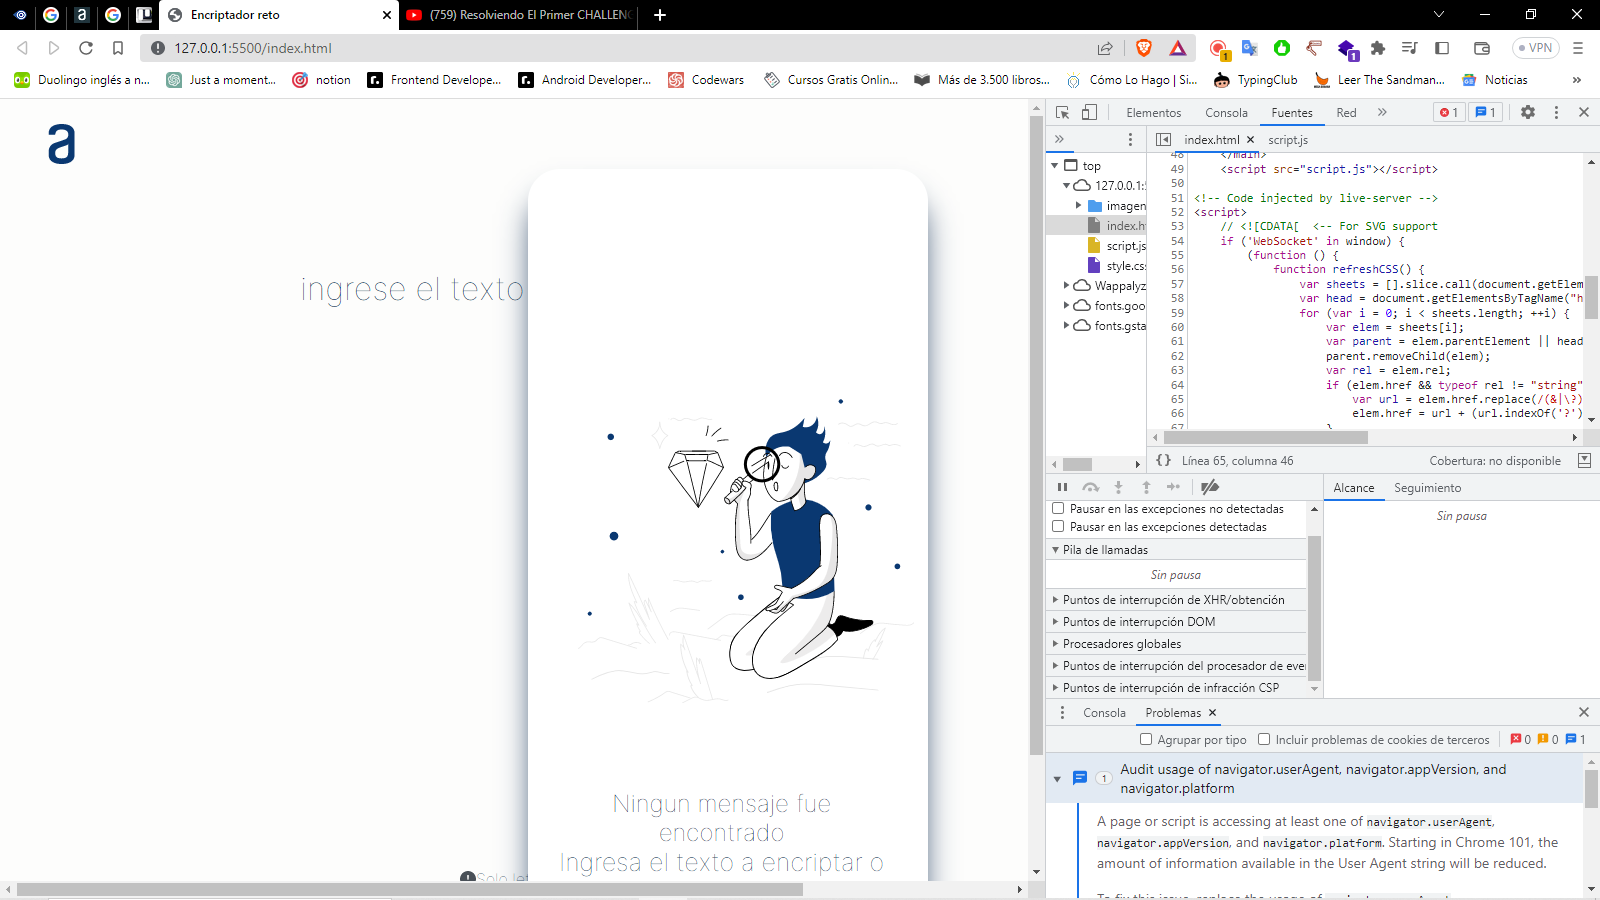Image resolution: width=1600 pixels, height=900 pixels.
Task: Click the pretty print braces icon
Action: coord(1163,461)
